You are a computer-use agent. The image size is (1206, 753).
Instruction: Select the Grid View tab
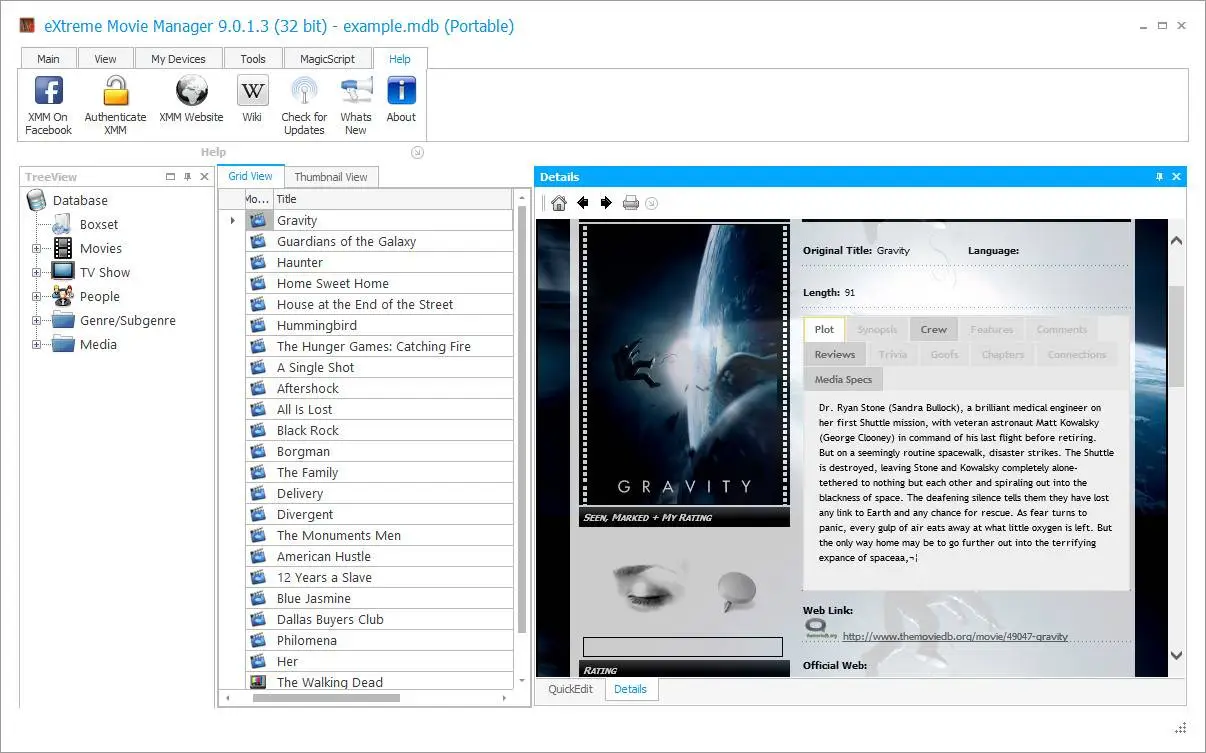coord(251,176)
